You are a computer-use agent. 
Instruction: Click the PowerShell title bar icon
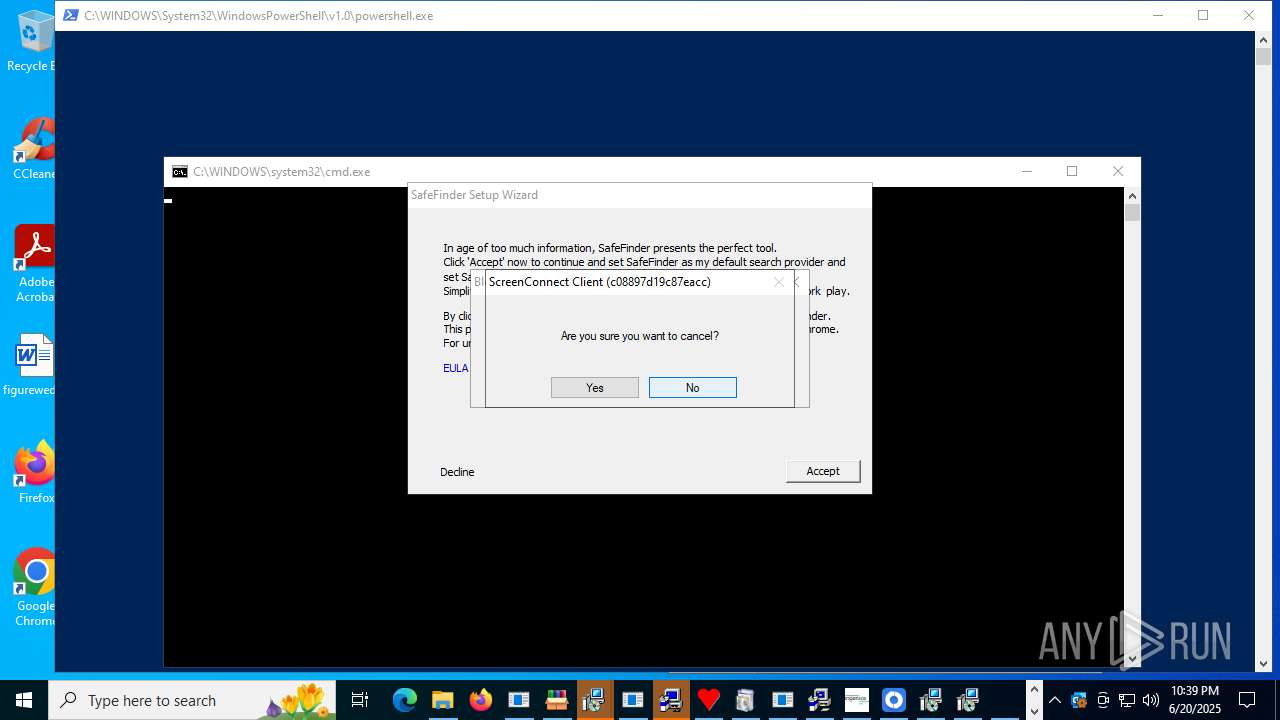[71, 16]
